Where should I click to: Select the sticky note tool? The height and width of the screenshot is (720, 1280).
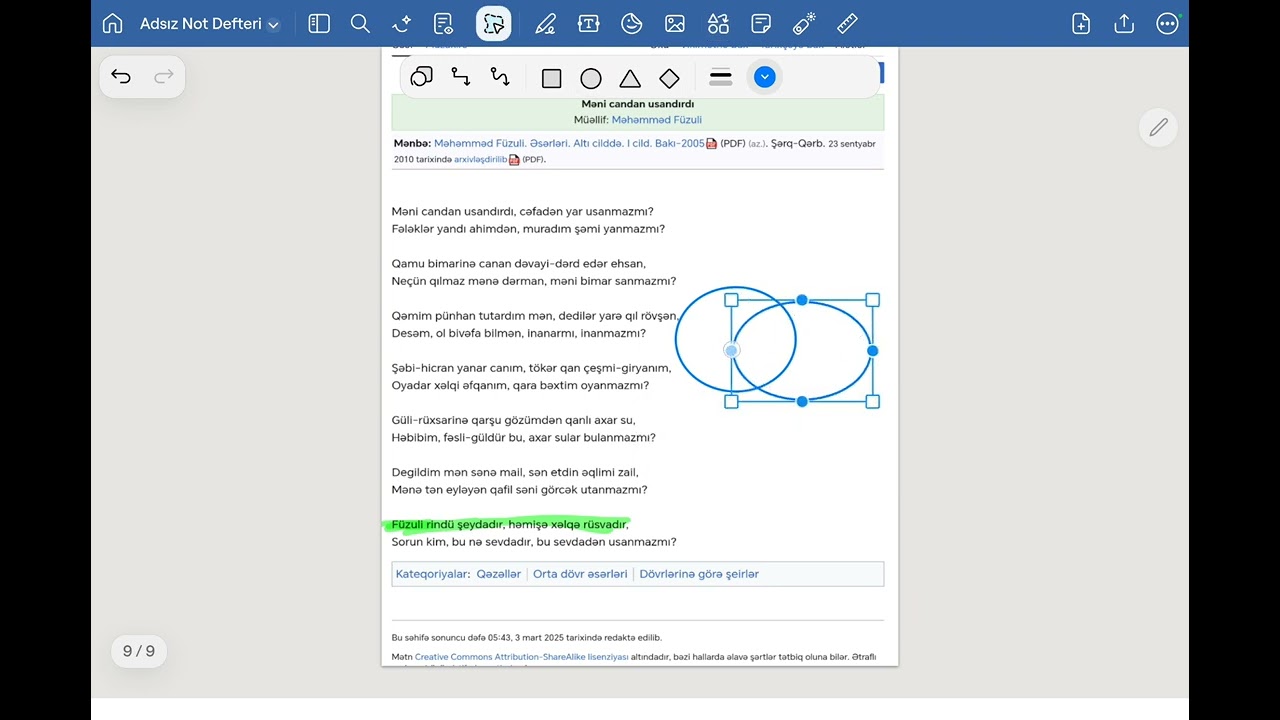(761, 24)
